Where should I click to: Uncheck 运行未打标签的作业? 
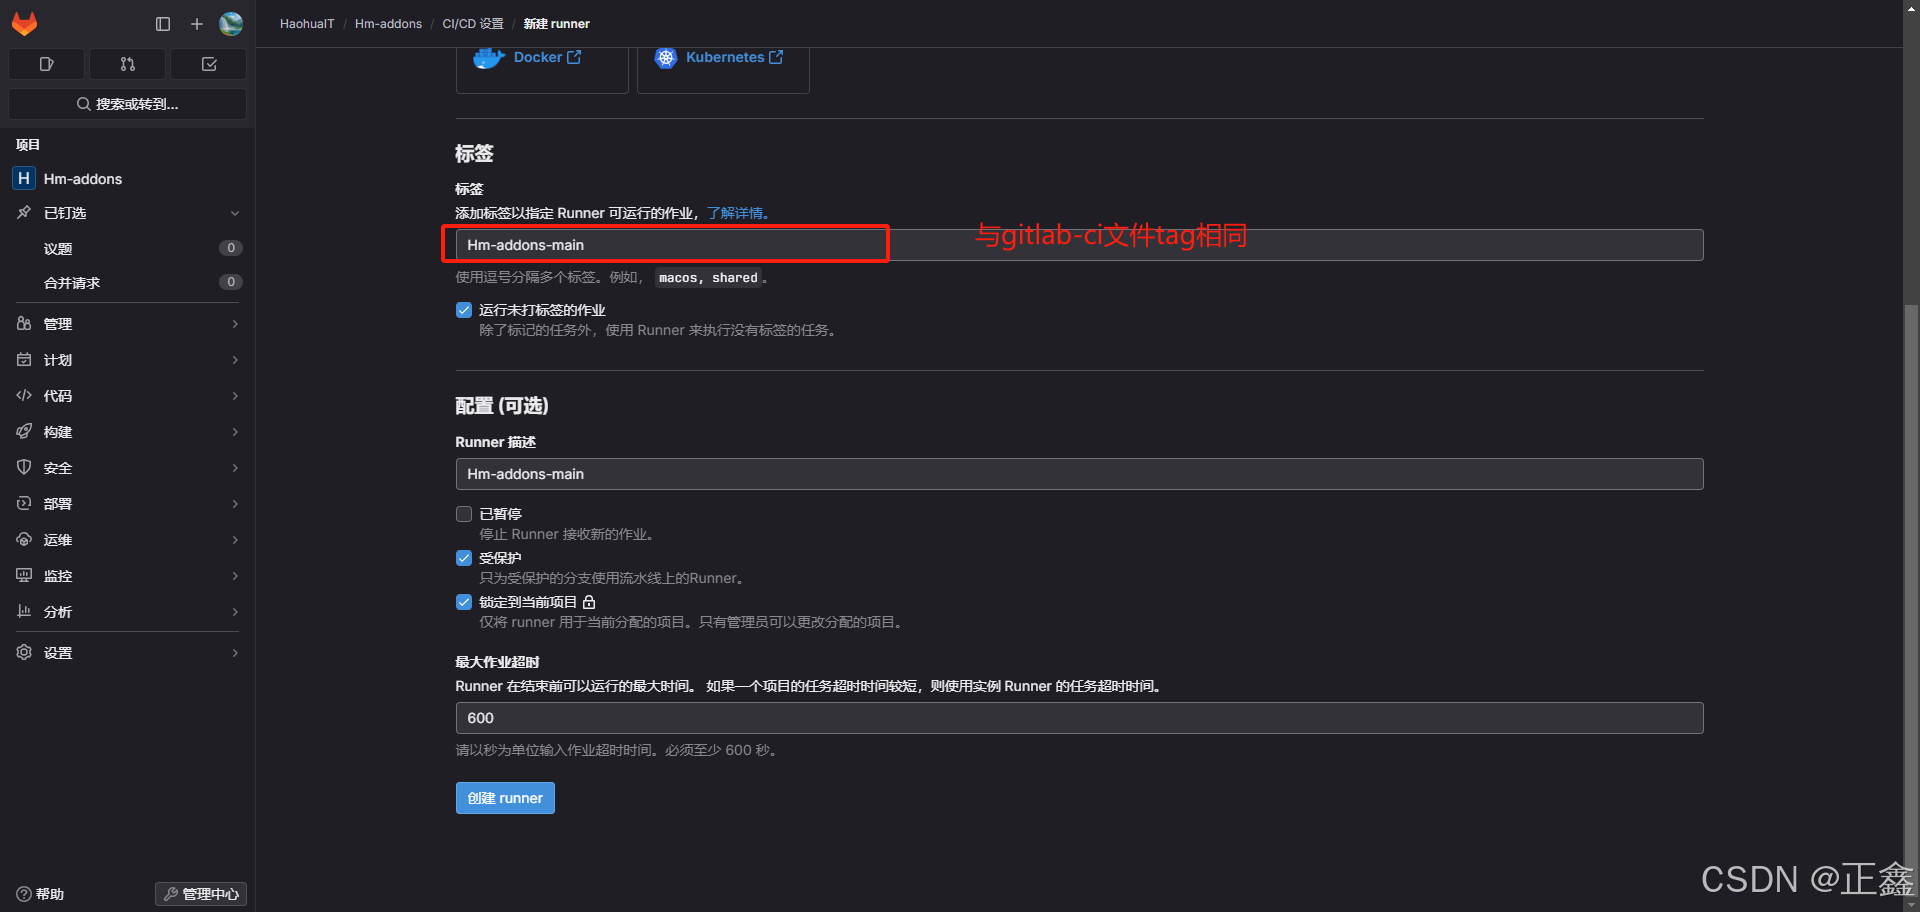coord(463,310)
